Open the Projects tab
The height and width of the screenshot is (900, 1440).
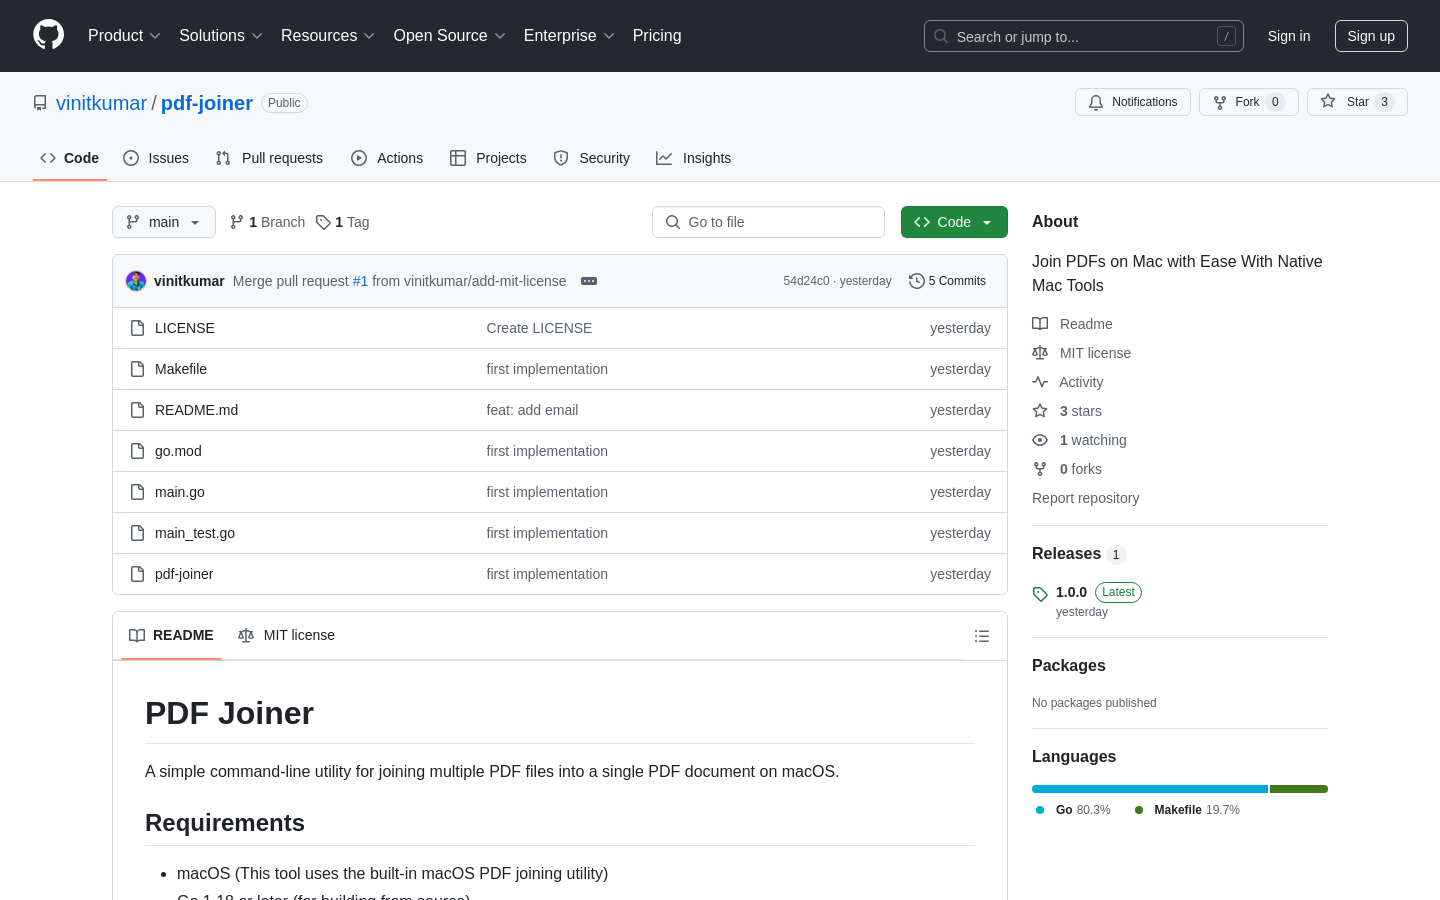(488, 158)
